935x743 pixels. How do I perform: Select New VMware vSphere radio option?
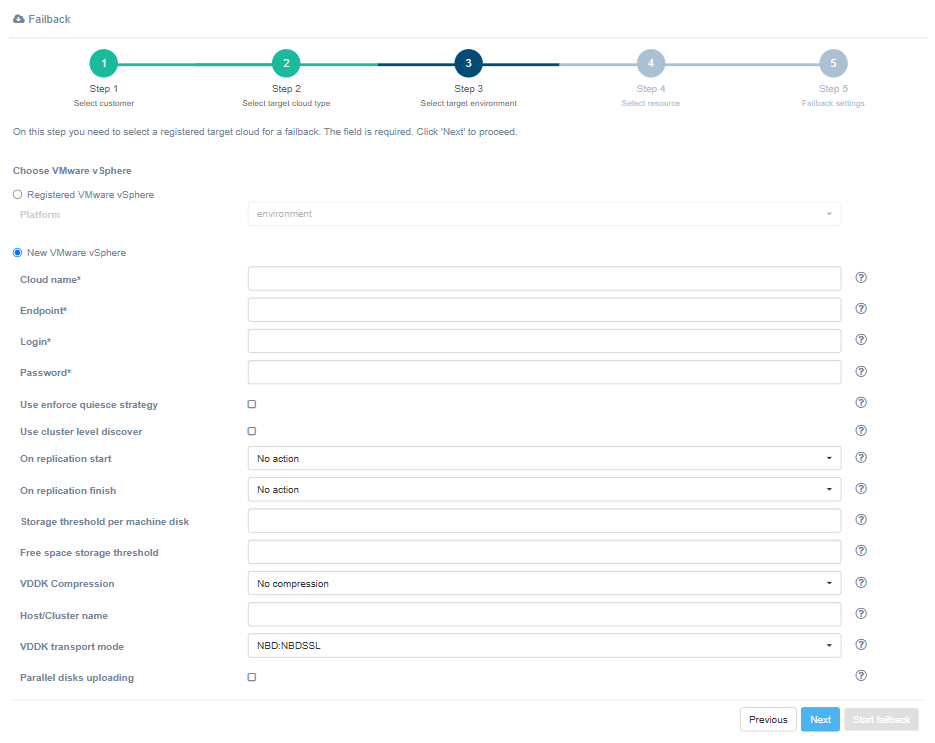tap(17, 253)
